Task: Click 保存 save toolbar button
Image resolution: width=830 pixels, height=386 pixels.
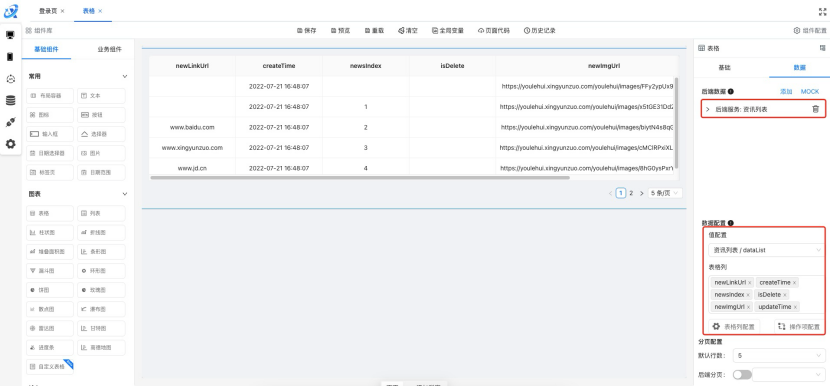Action: (x=306, y=31)
